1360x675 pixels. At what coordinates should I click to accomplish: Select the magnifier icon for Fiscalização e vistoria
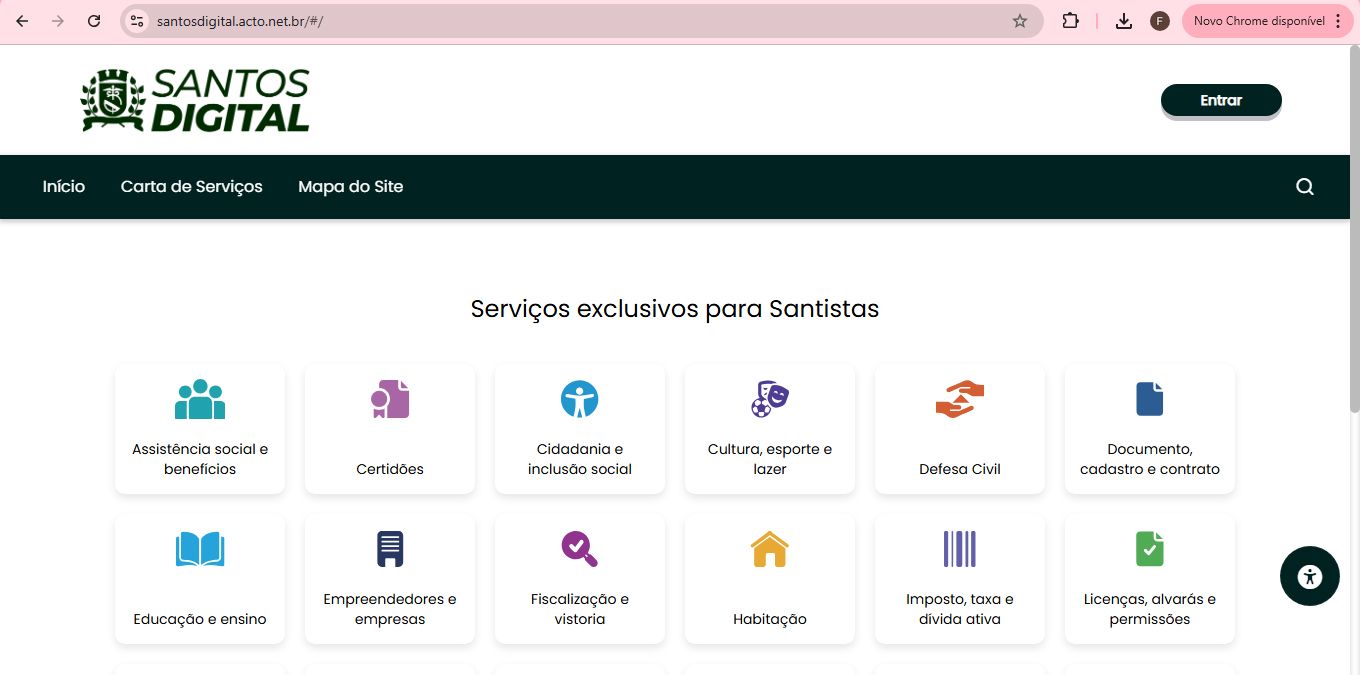pyautogui.click(x=579, y=548)
